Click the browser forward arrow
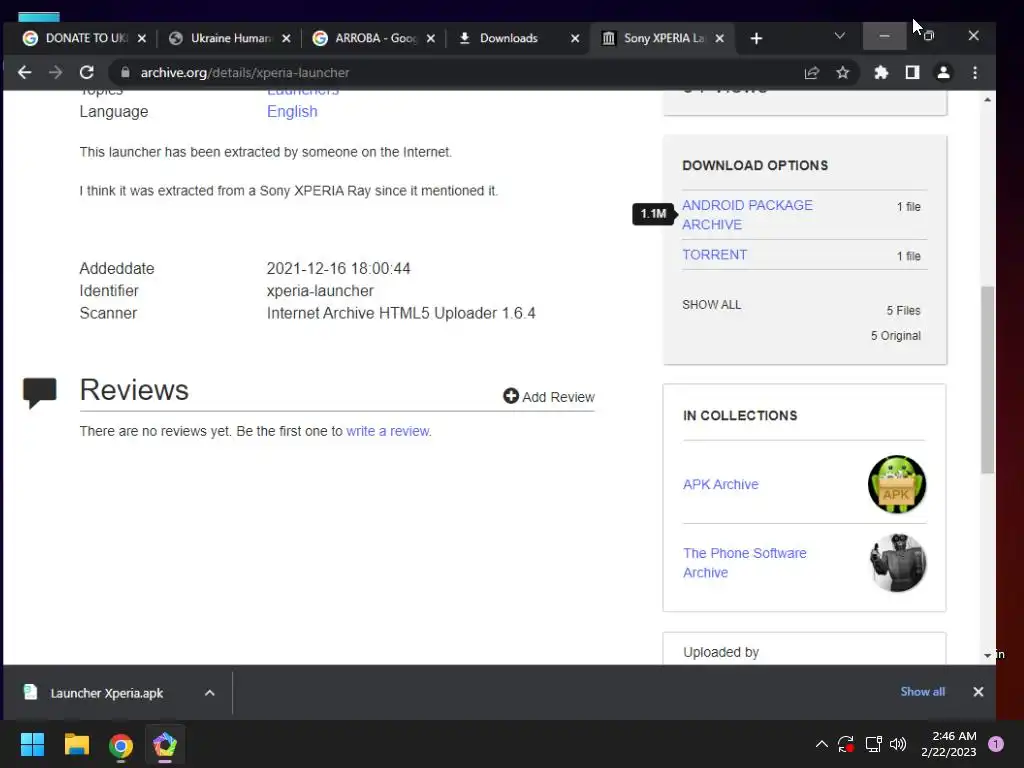 pyautogui.click(x=56, y=72)
